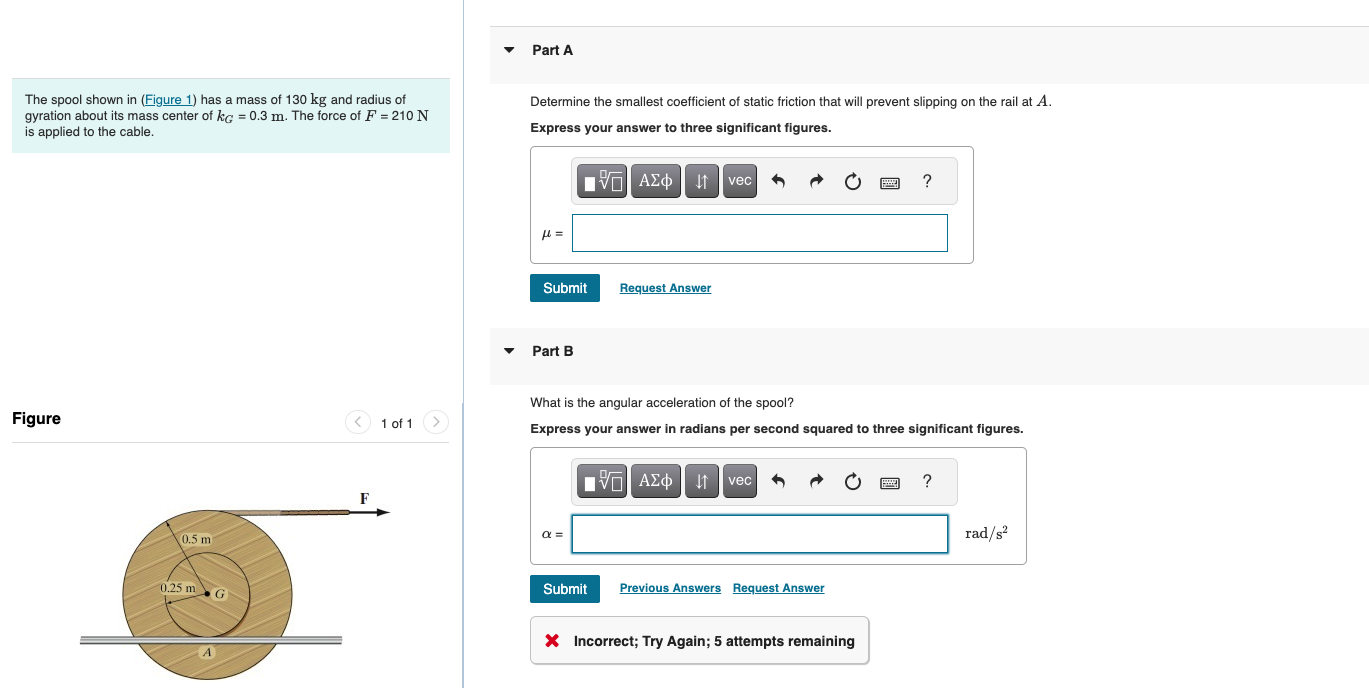Submit the Part B answer
Viewport: 1369px width, 688px height.
point(565,589)
